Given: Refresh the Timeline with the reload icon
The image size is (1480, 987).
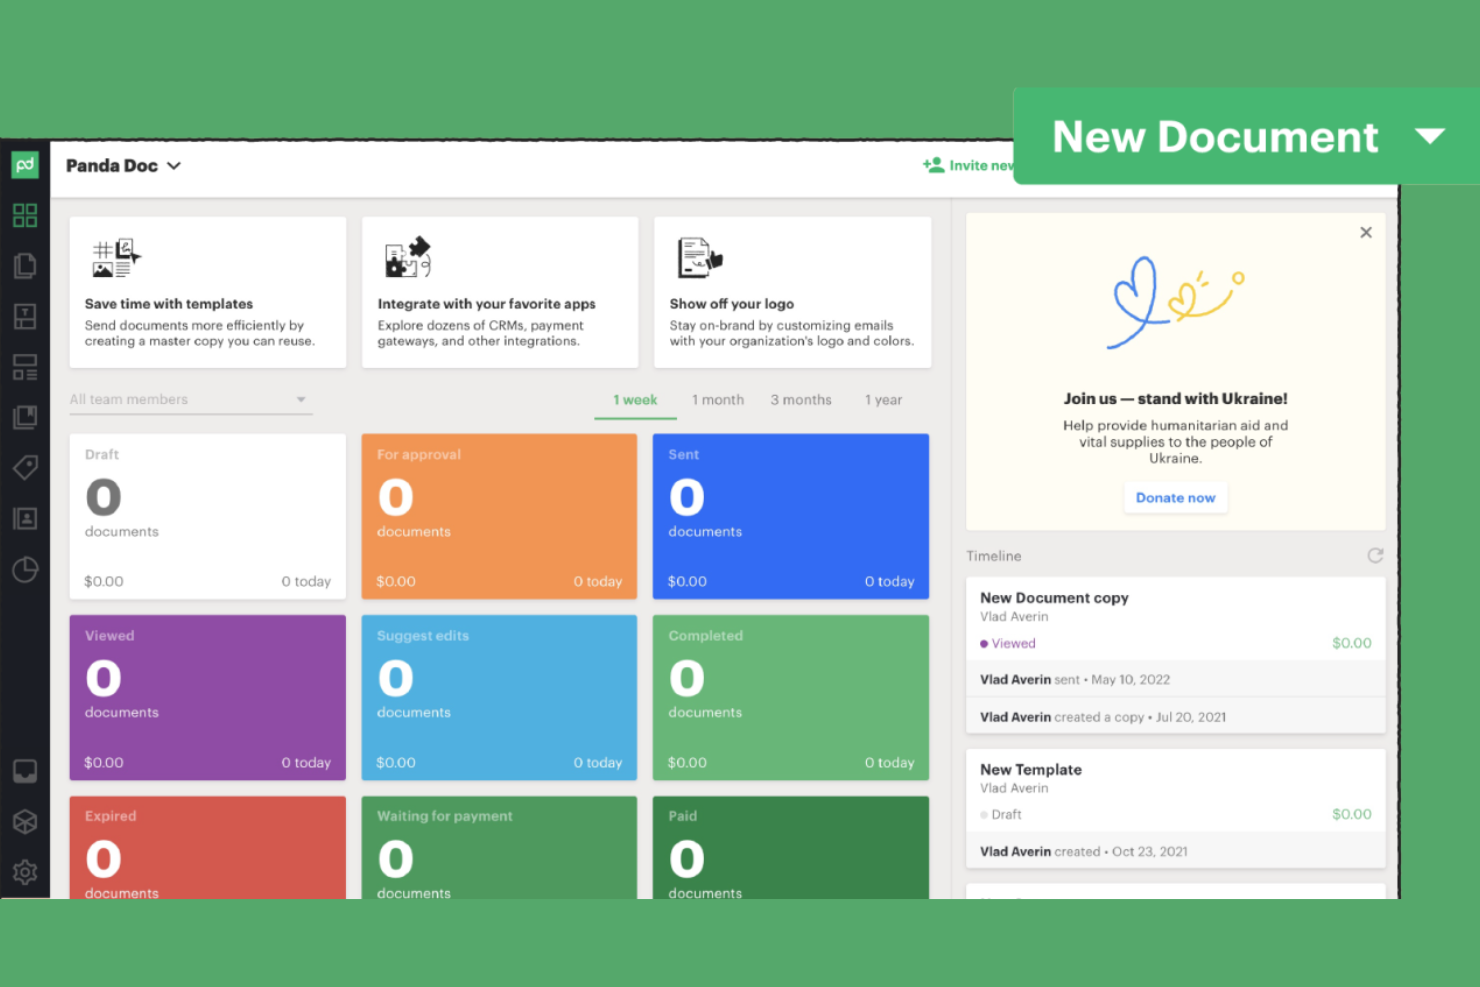Looking at the screenshot, I should pos(1375,555).
